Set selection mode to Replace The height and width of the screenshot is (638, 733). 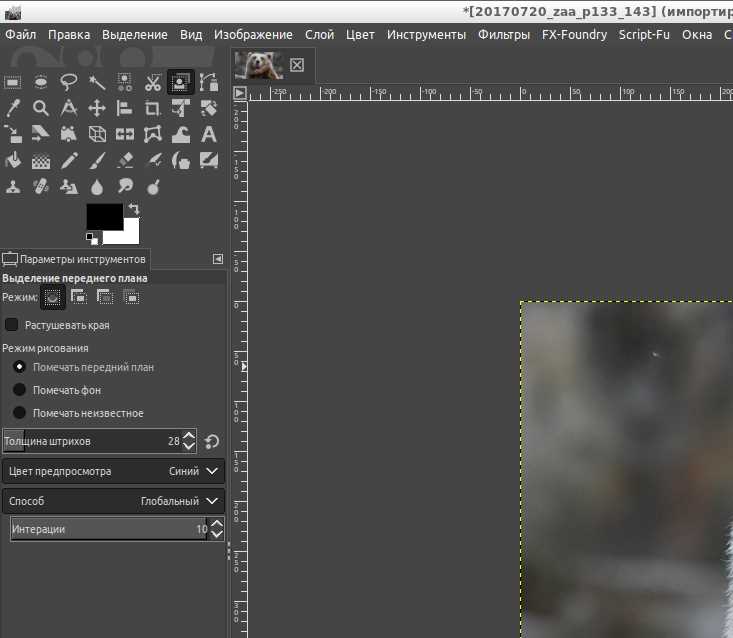[52, 297]
